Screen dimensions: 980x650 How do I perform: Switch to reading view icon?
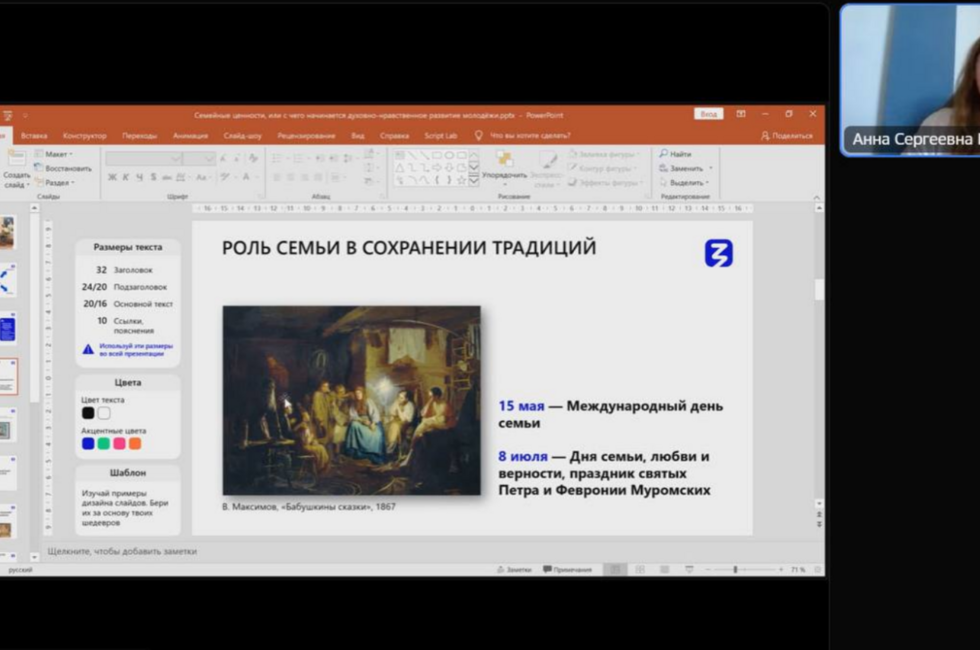tap(664, 569)
